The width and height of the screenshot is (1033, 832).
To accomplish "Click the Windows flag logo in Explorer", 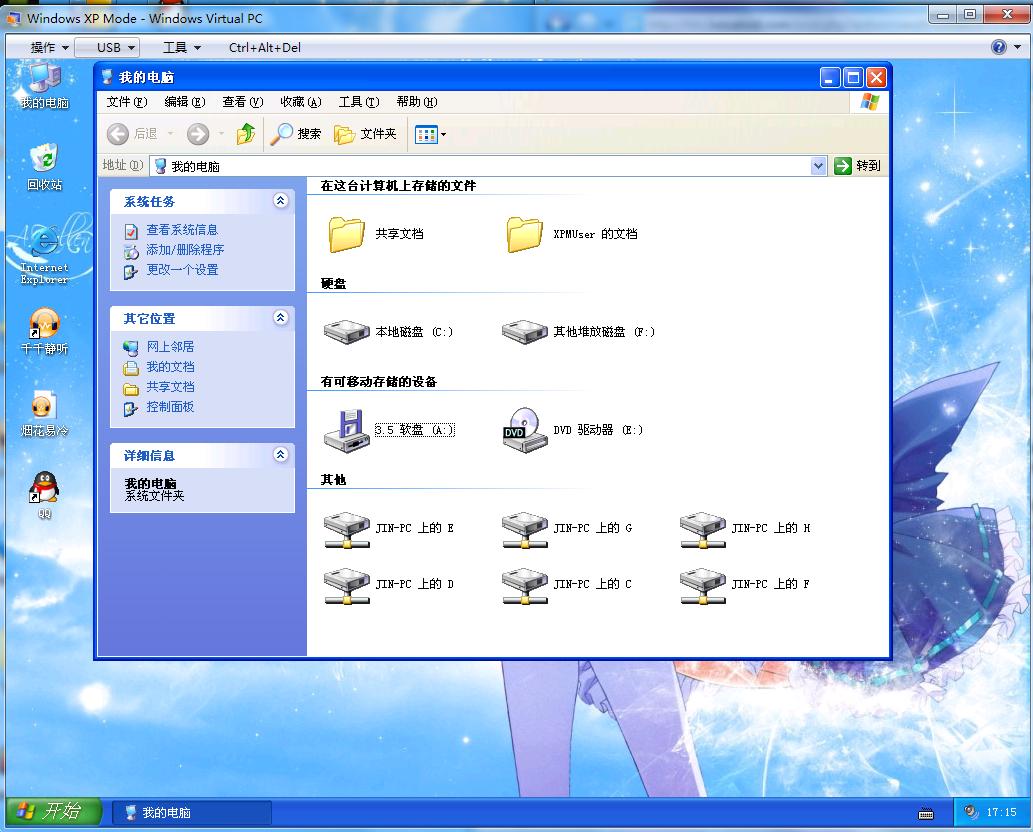I will pyautogui.click(x=869, y=101).
